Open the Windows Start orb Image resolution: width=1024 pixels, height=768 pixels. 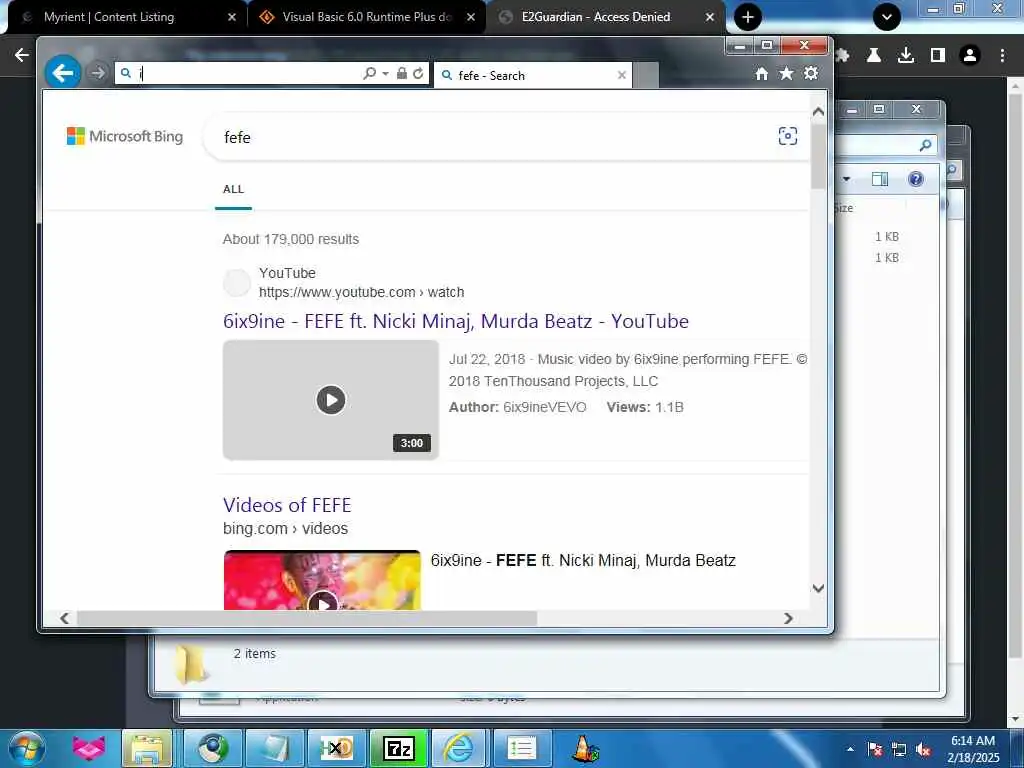[27, 748]
